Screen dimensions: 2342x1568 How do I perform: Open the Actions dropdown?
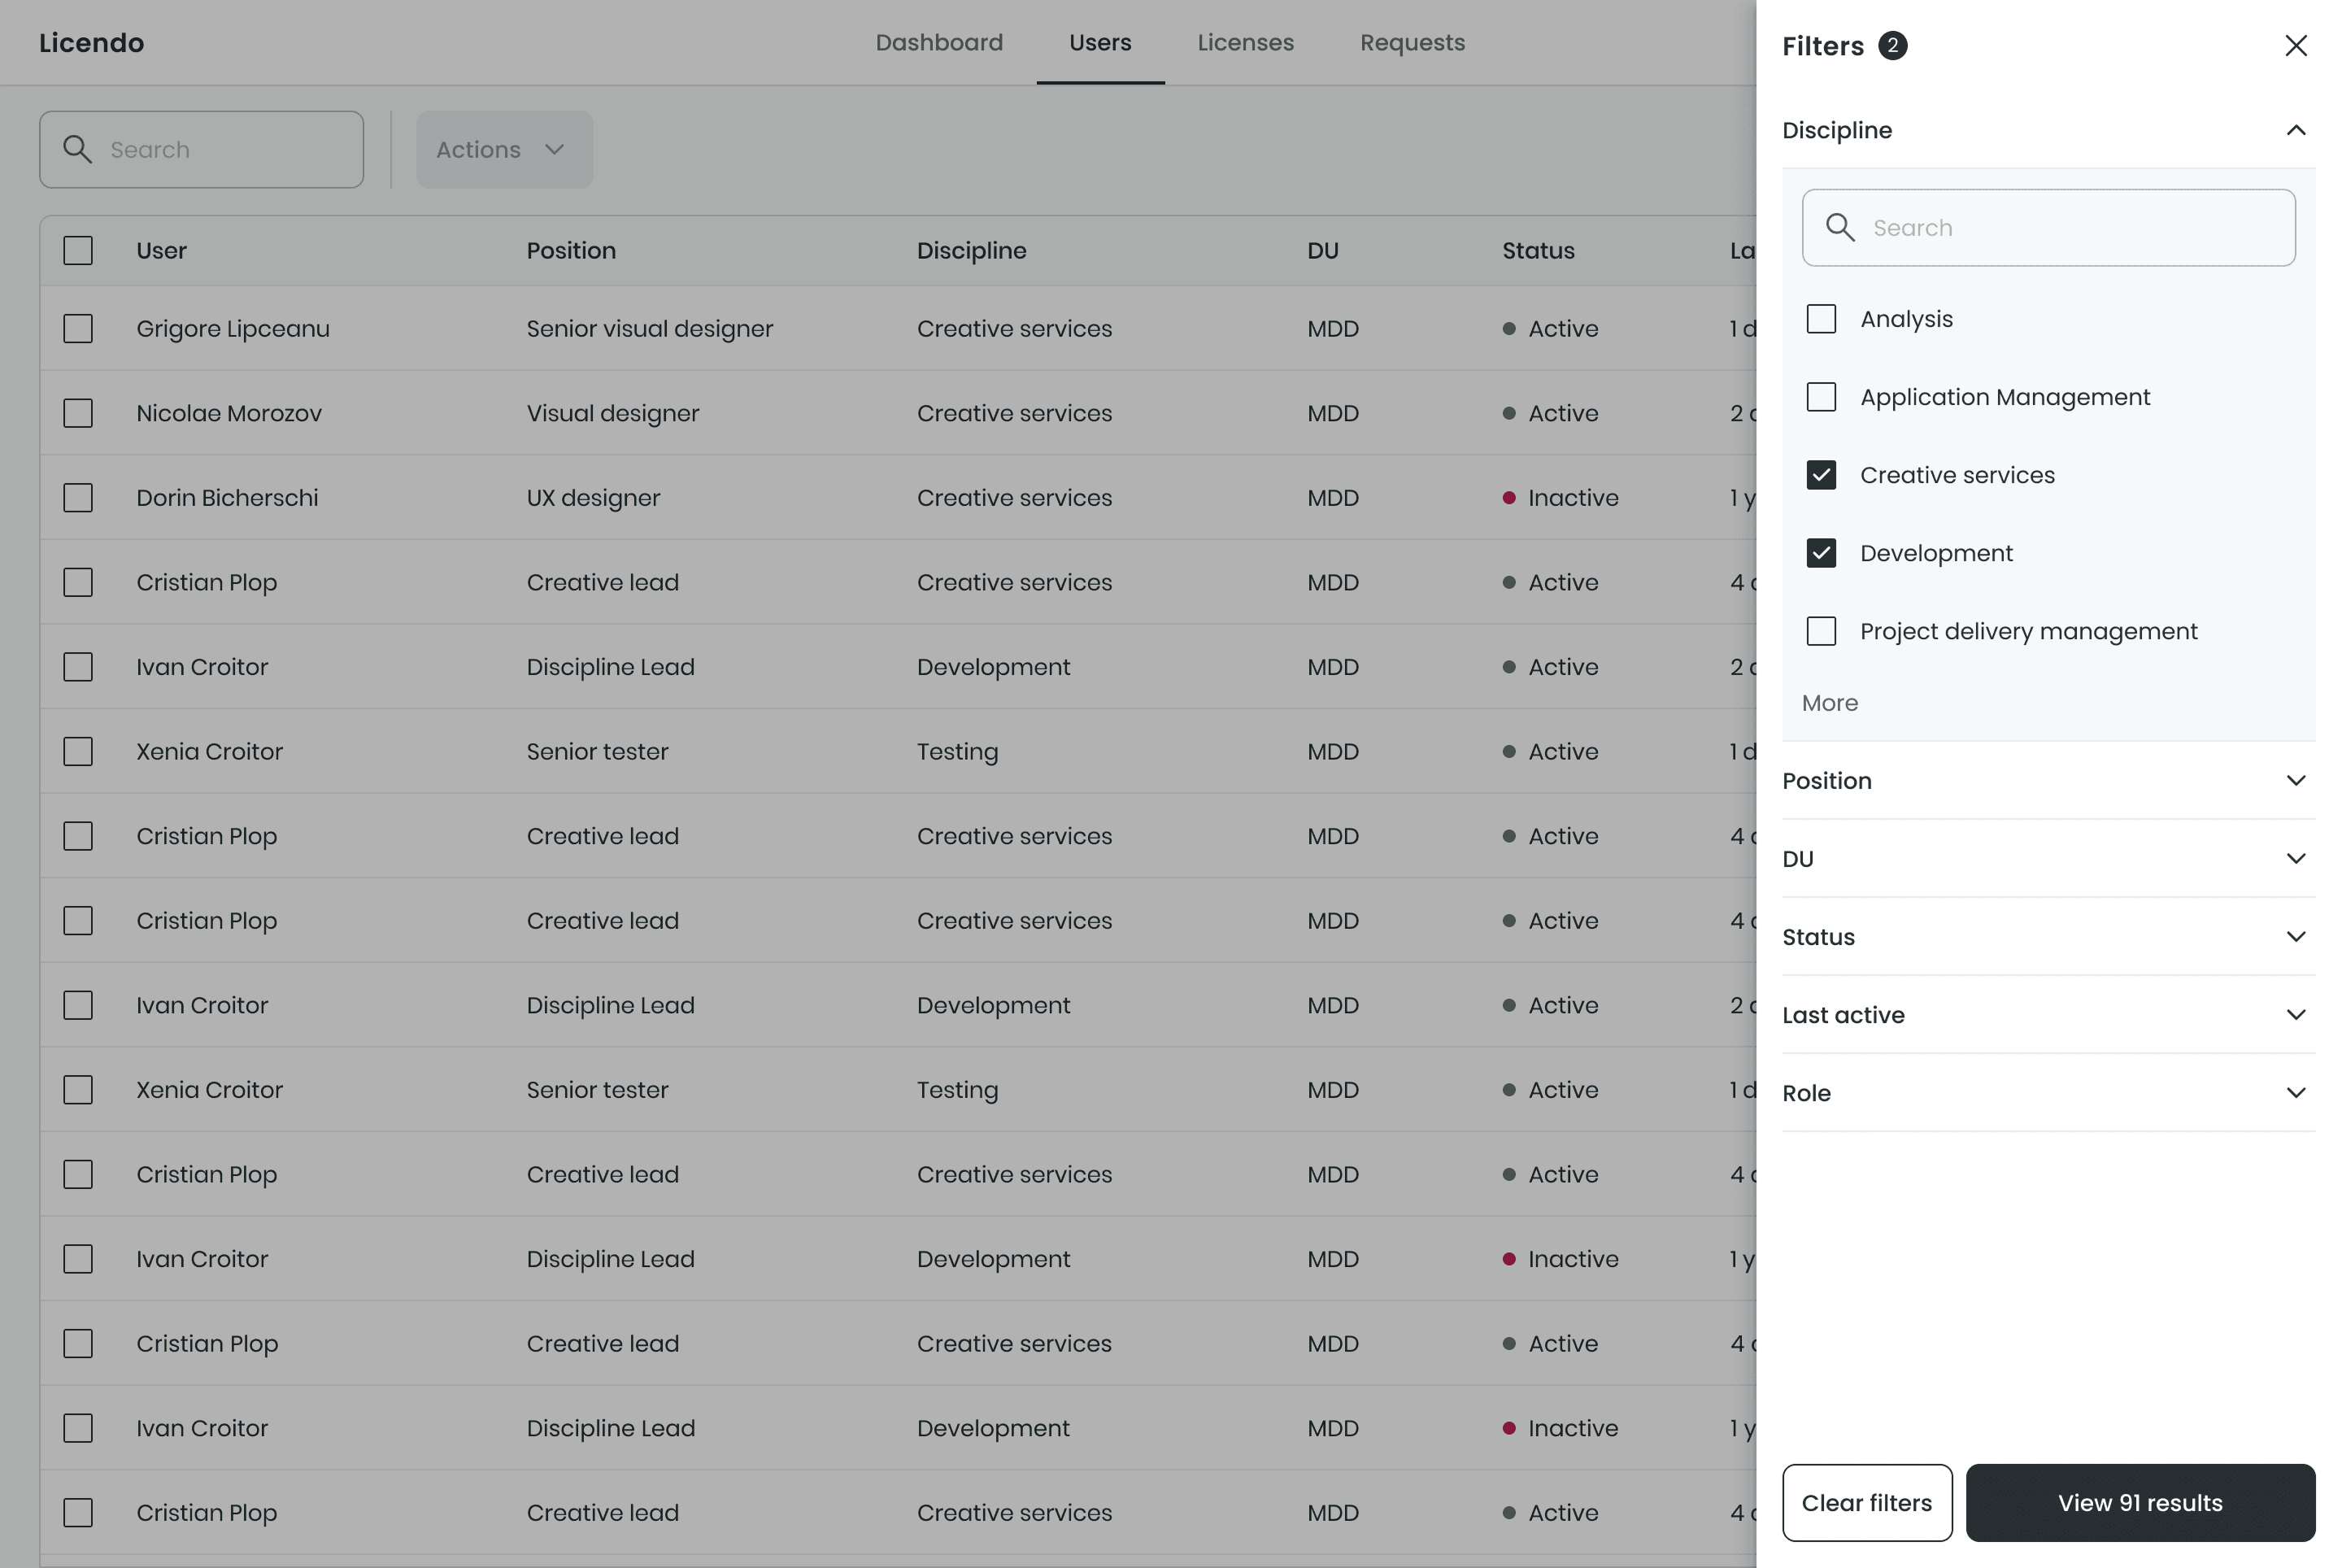pyautogui.click(x=504, y=150)
